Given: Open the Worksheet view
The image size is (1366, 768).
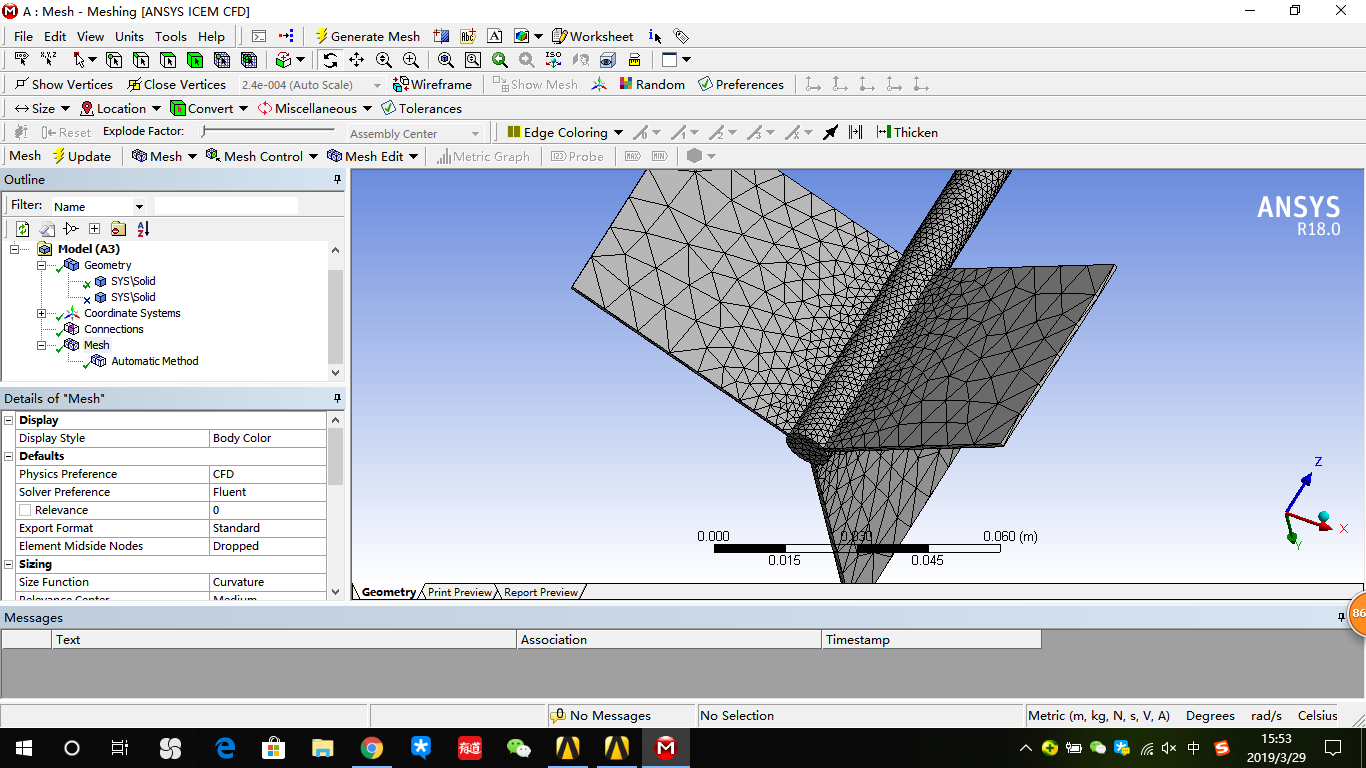Looking at the screenshot, I should pyautogui.click(x=592, y=36).
